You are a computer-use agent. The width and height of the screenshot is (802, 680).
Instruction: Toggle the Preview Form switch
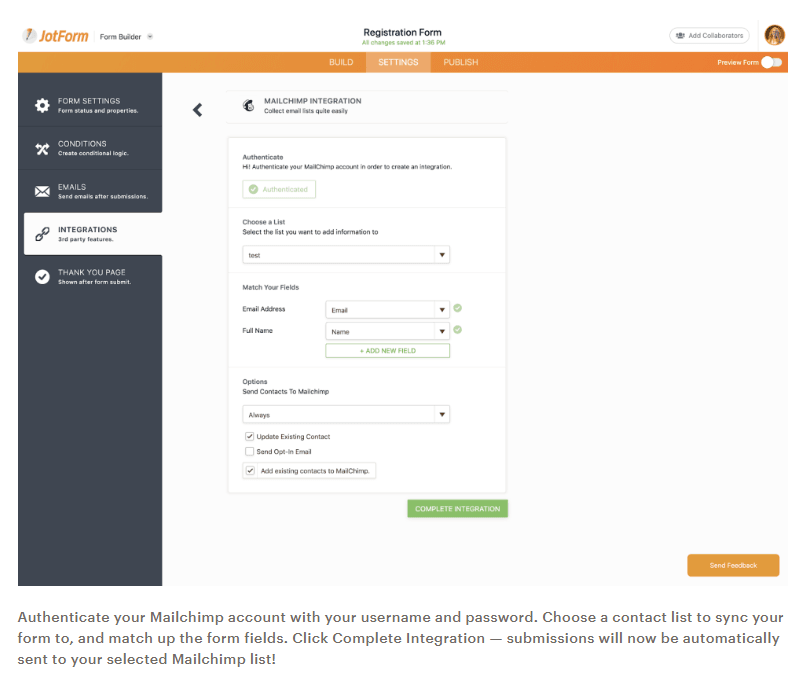tap(771, 62)
